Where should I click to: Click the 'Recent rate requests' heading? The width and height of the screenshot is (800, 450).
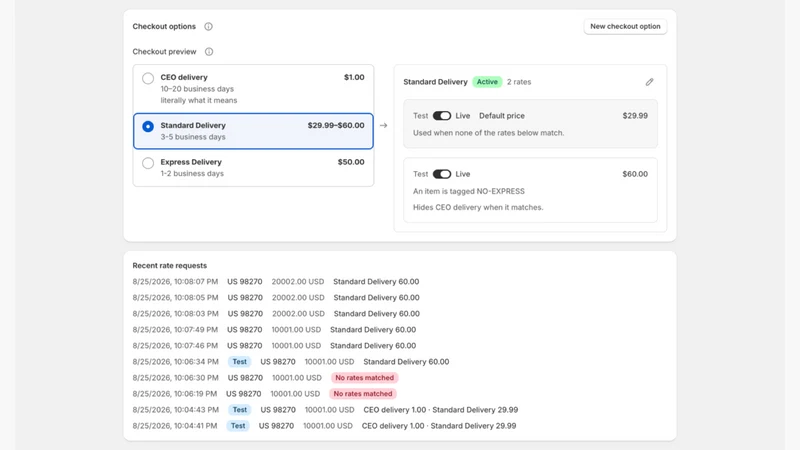tap(170, 265)
